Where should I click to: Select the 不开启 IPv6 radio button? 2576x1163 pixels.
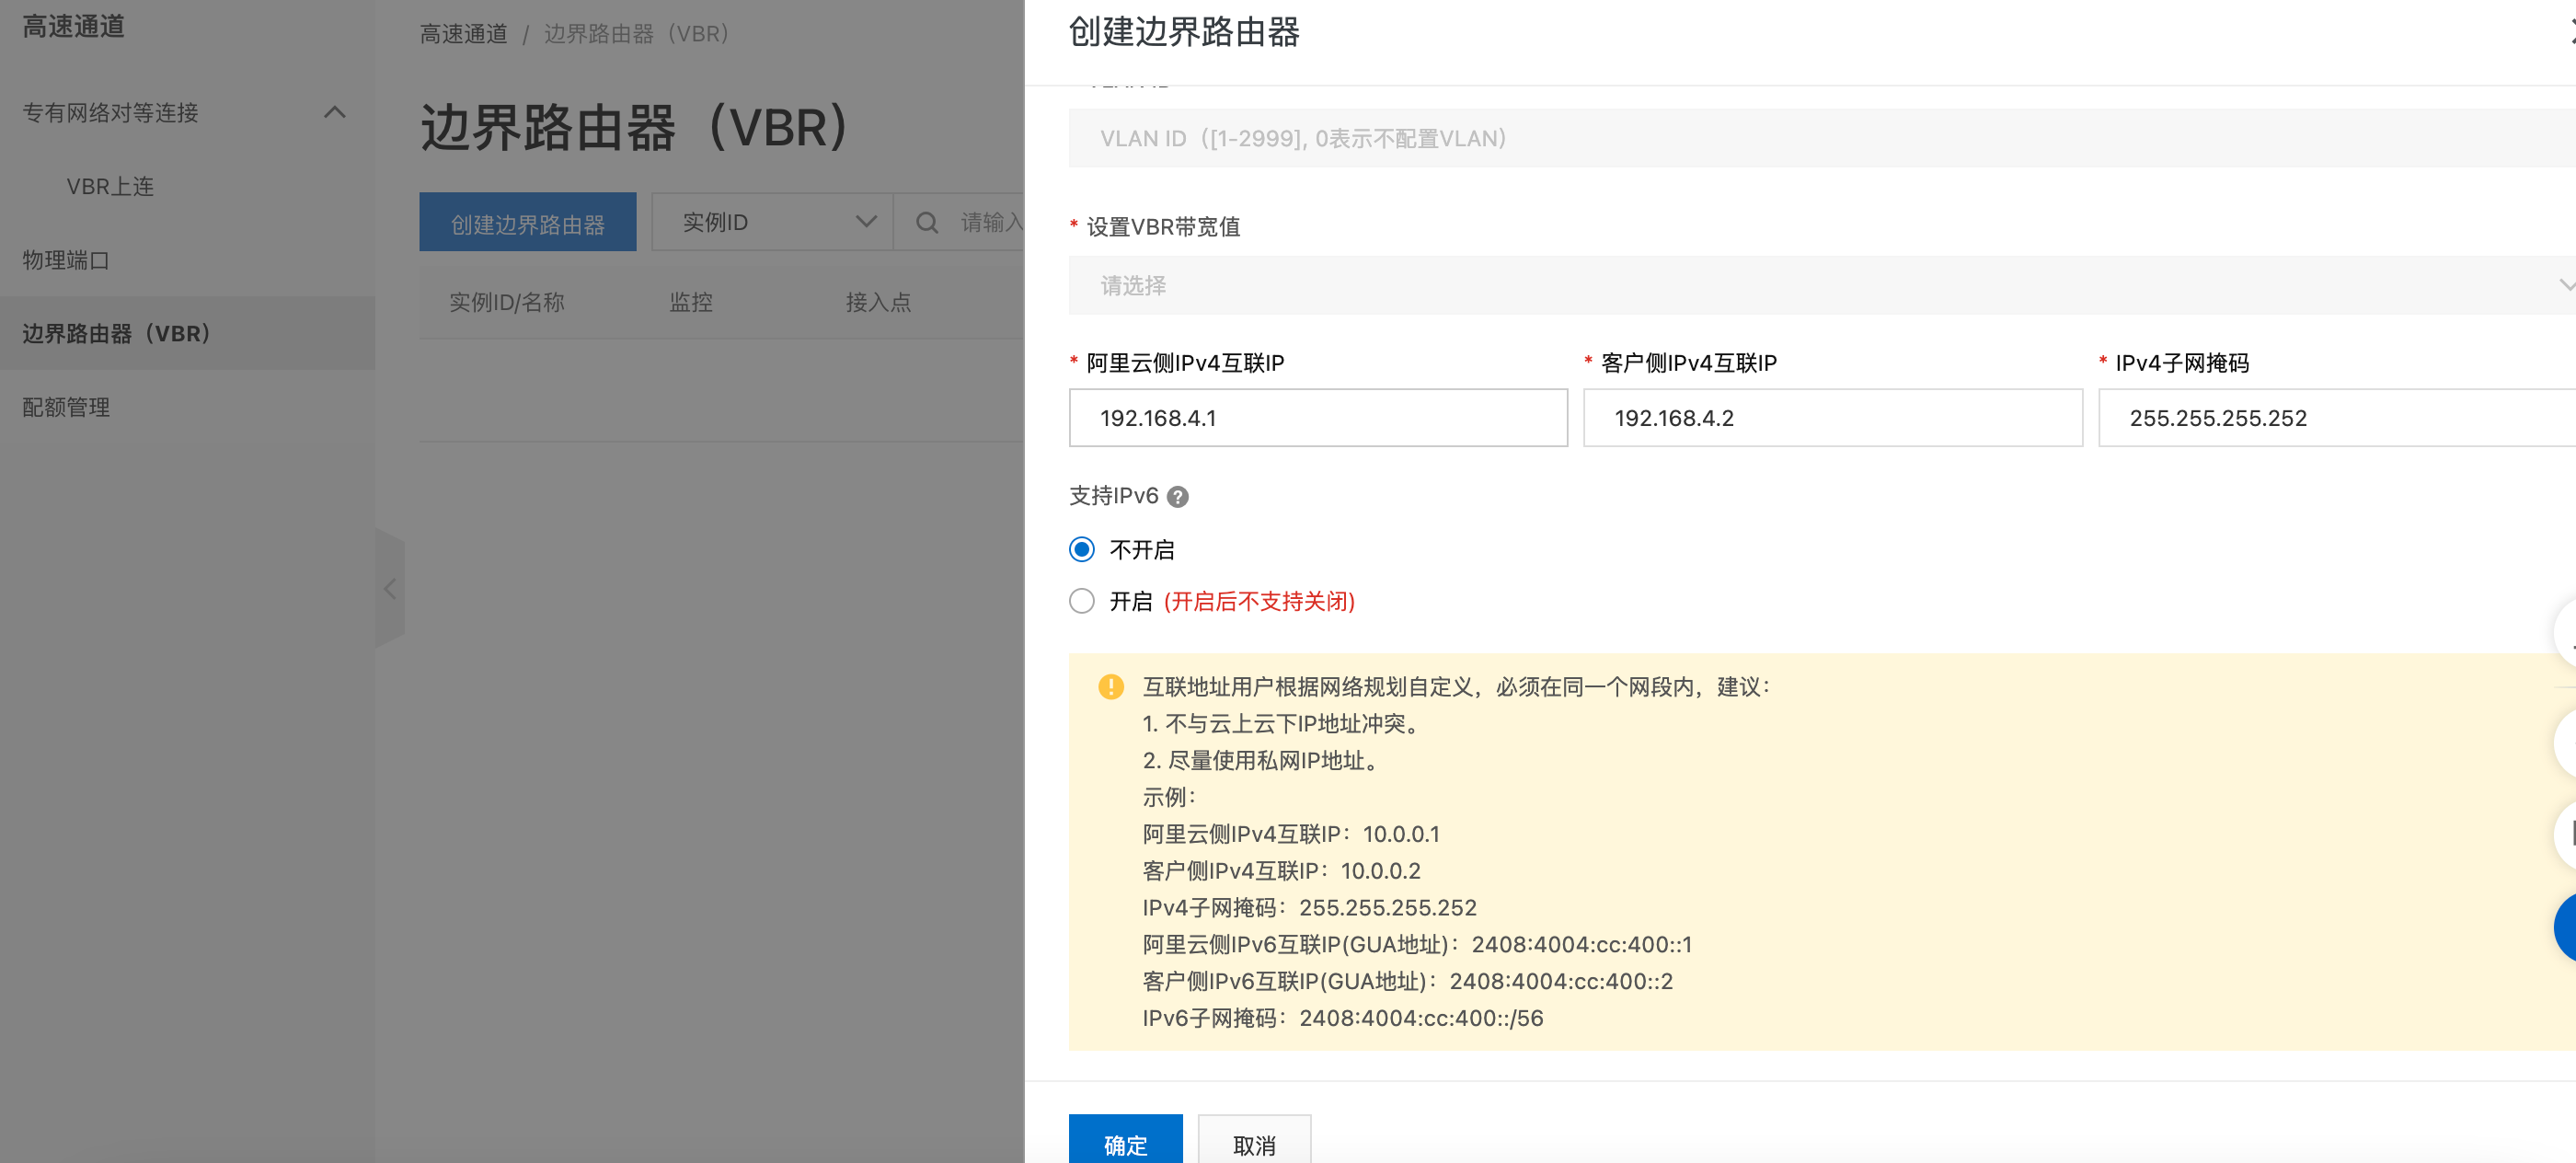click(1082, 549)
